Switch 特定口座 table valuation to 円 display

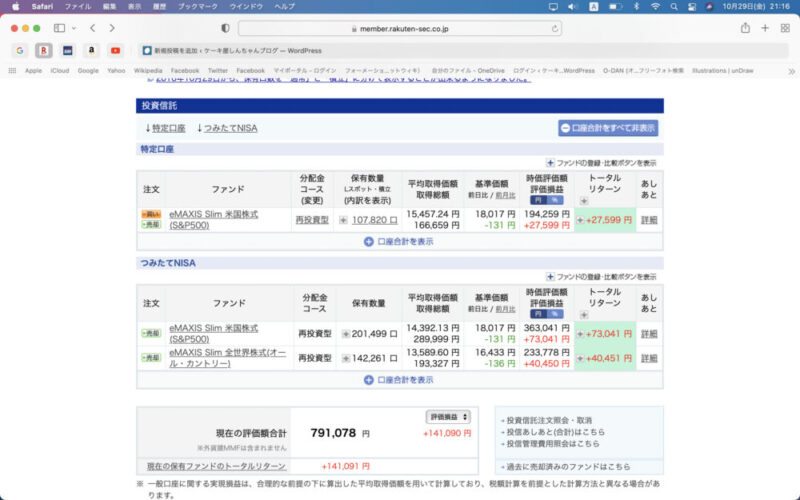(x=538, y=200)
